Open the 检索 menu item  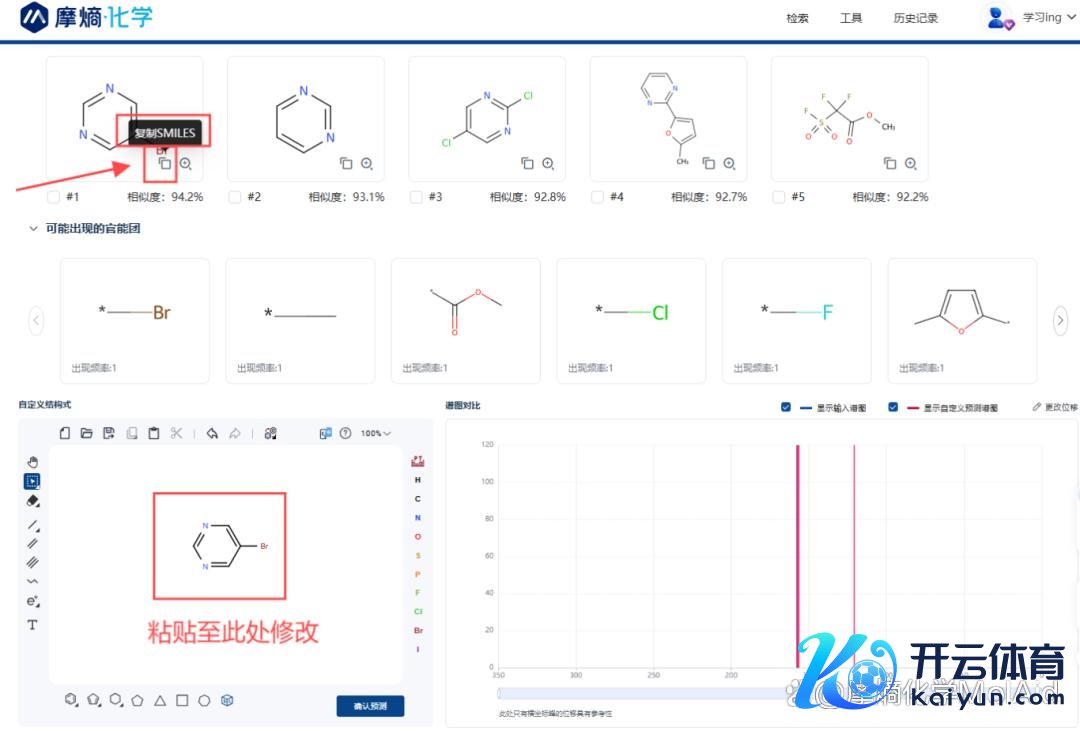tap(797, 18)
